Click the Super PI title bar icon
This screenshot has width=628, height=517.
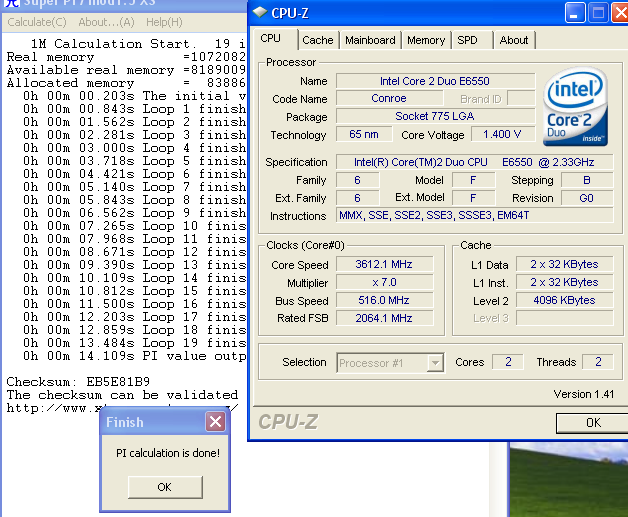[x=12, y=3]
